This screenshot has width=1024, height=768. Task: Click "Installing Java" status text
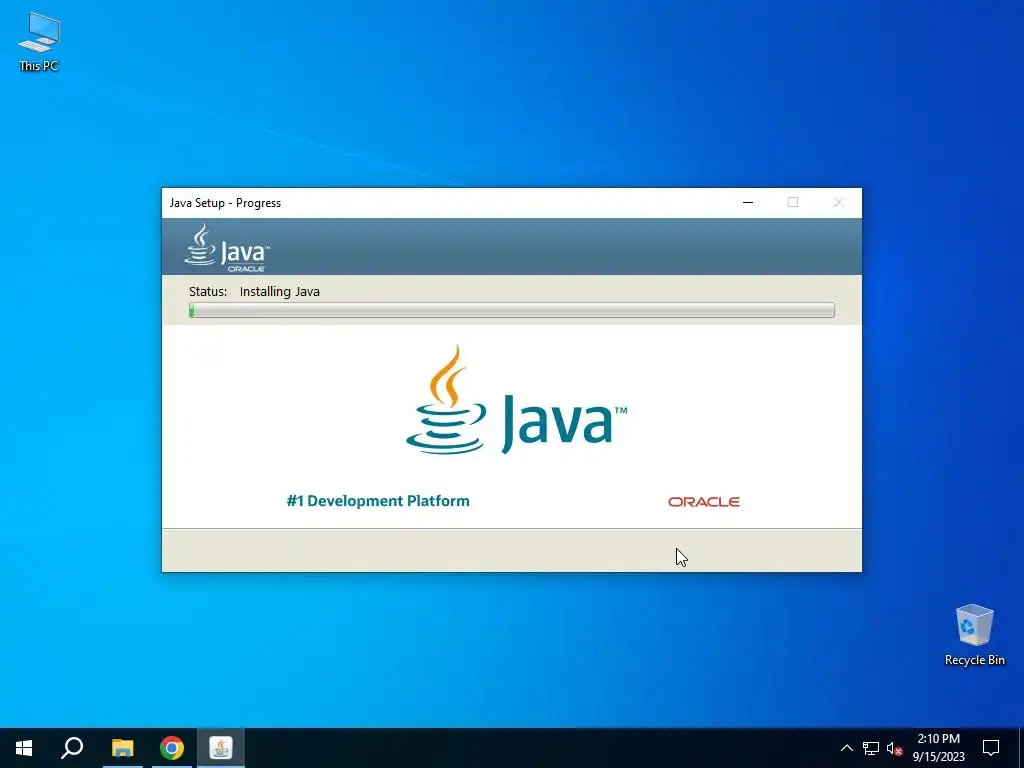click(x=280, y=291)
